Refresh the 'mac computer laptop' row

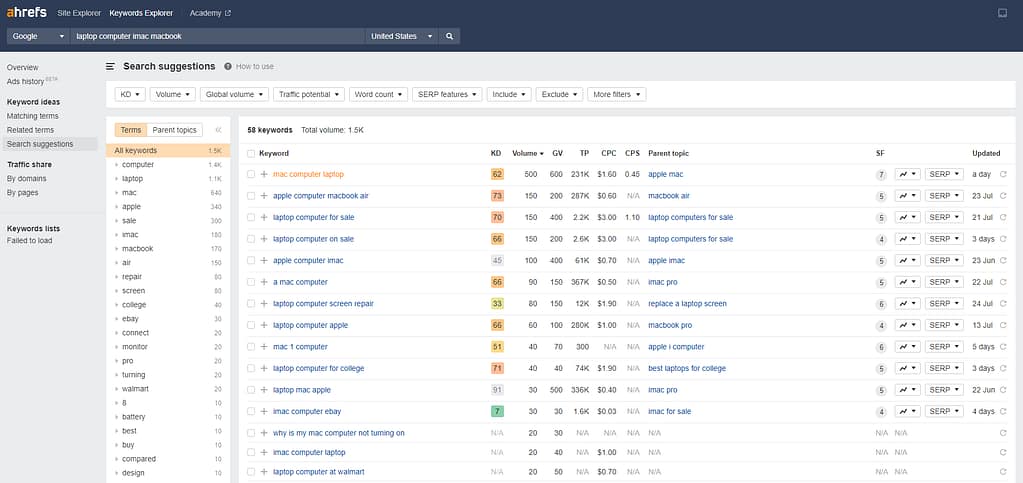tap(1003, 174)
